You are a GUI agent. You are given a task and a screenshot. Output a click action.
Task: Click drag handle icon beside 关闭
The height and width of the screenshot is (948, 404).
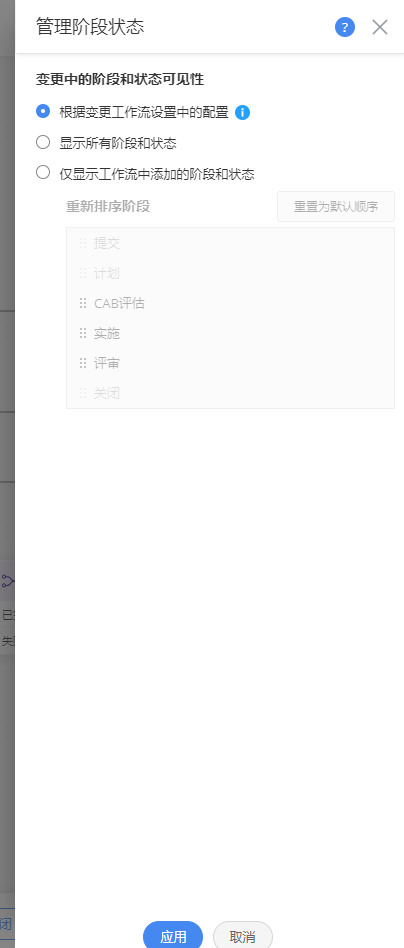pos(83,393)
